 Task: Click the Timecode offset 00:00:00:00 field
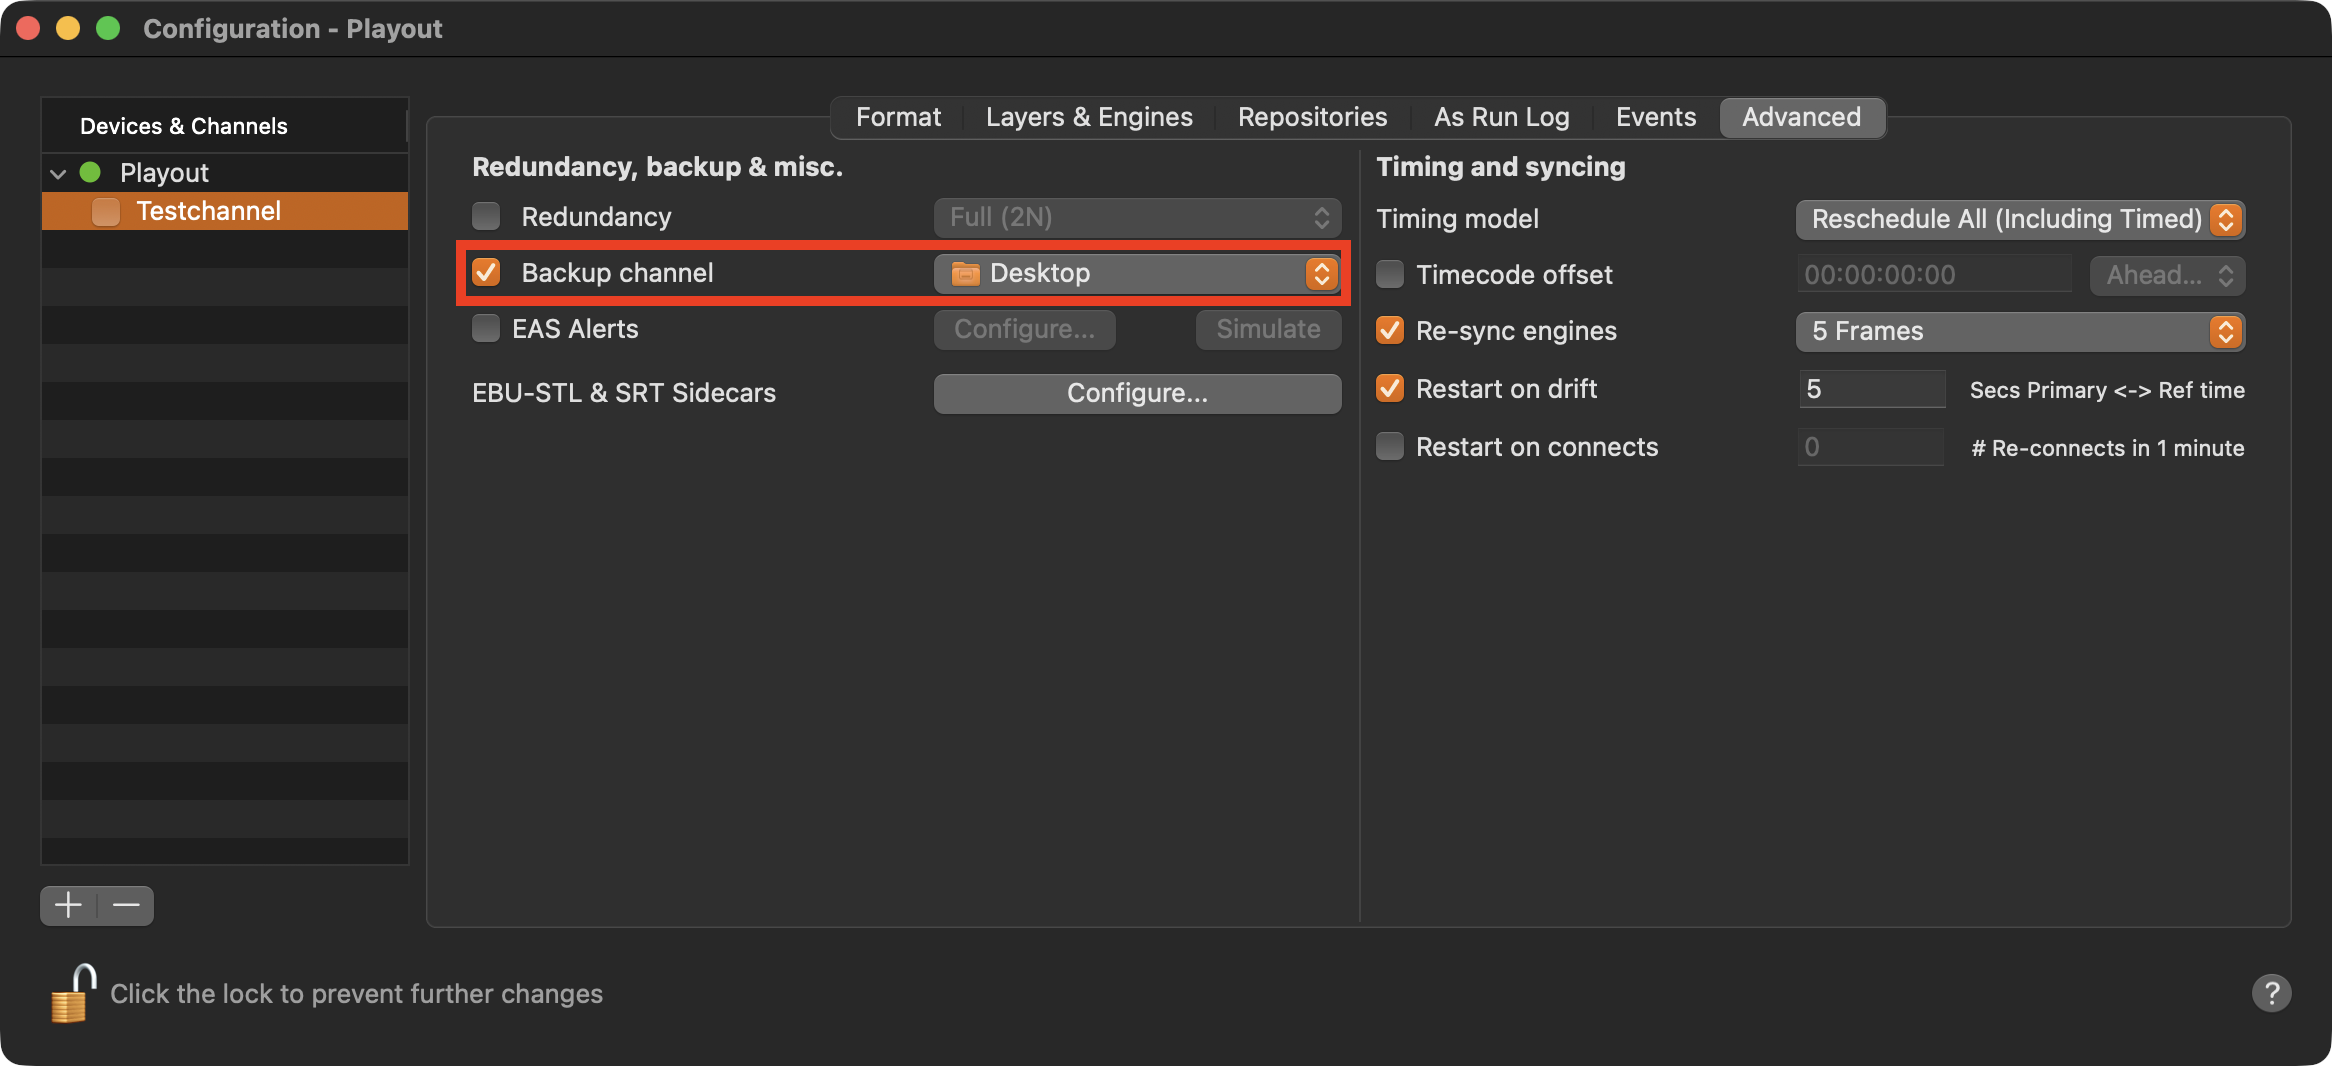click(1933, 275)
